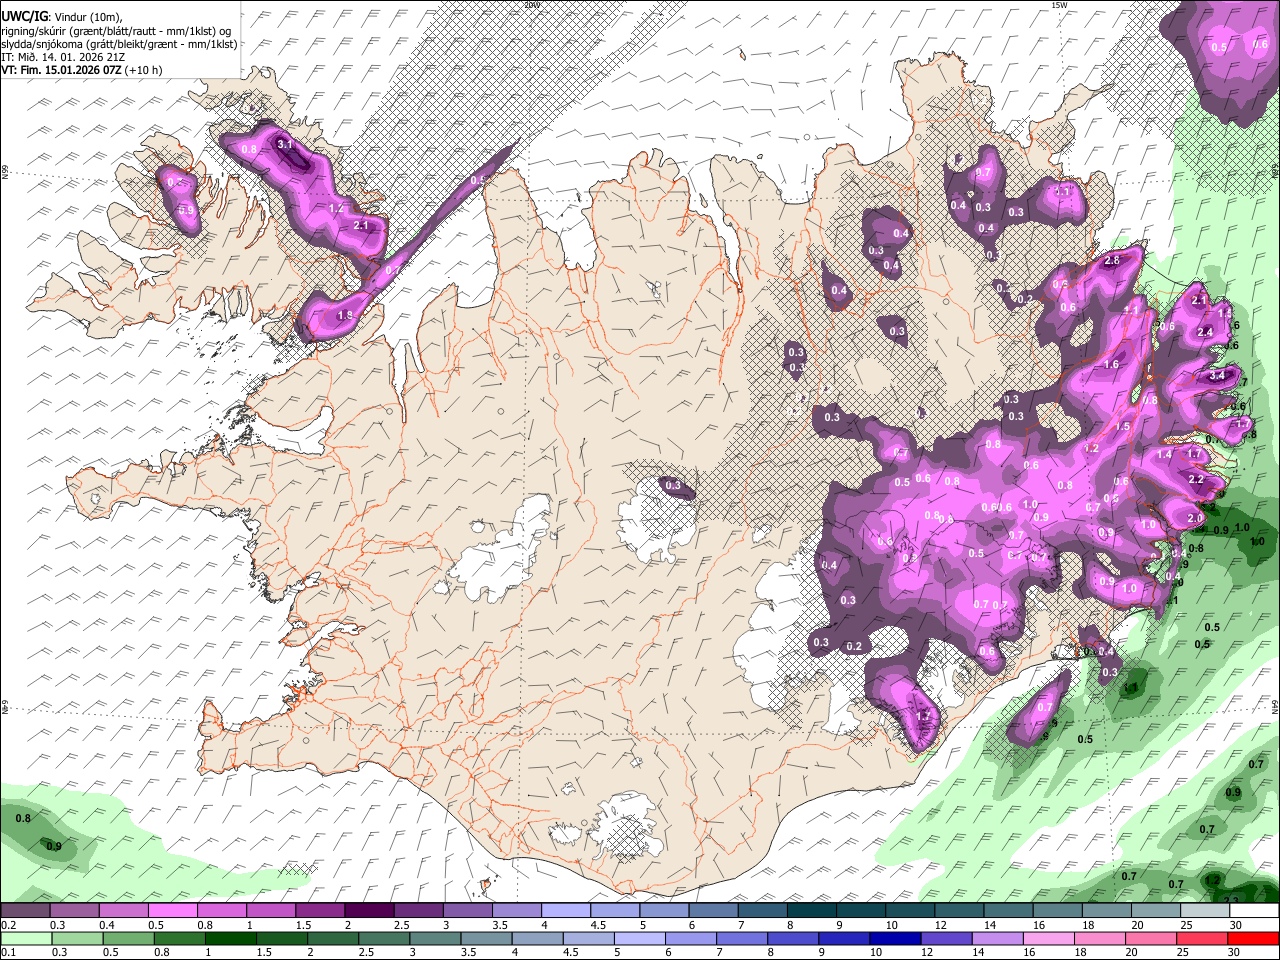The height and width of the screenshot is (960, 1280).
Task: Click the 2.4 snowfall value on the east coast
Action: pos(1205,332)
